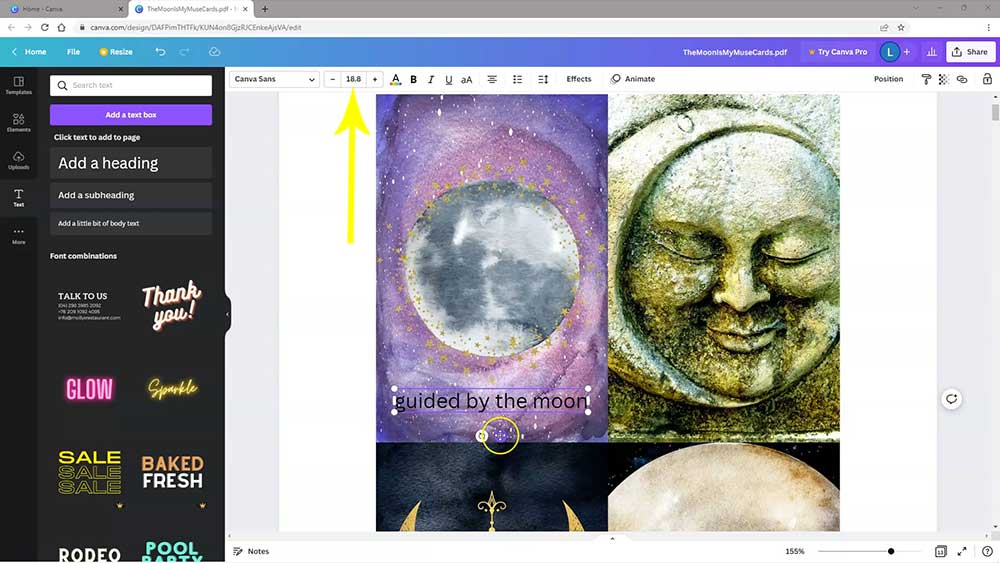
Task: Select the Baked Fresh font combination
Action: (x=172, y=472)
